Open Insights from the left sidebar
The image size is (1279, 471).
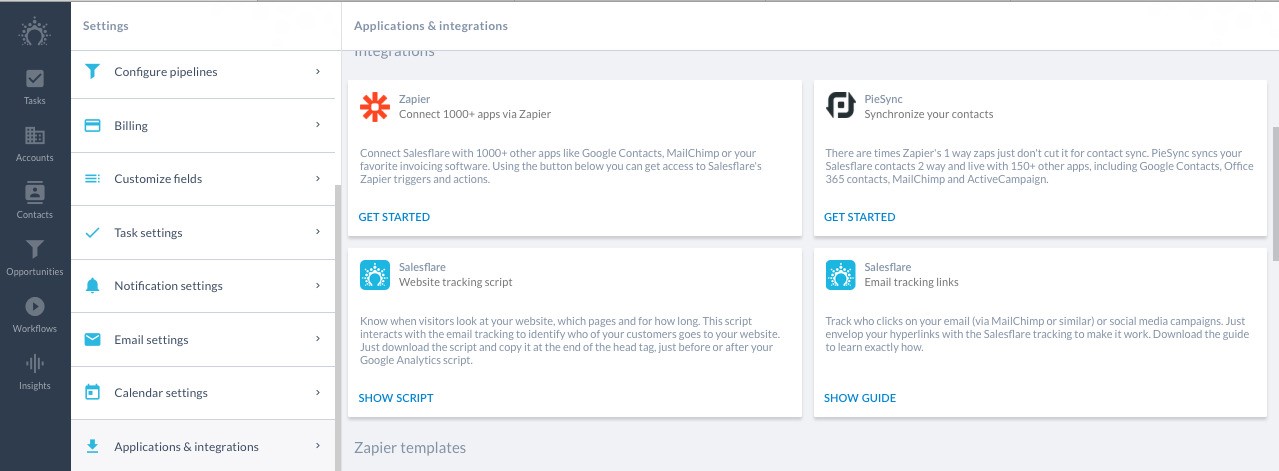coord(35,372)
